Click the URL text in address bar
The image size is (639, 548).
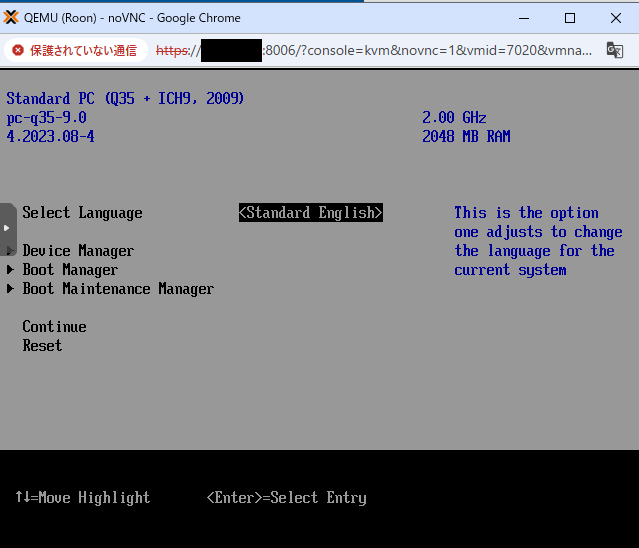[374, 51]
